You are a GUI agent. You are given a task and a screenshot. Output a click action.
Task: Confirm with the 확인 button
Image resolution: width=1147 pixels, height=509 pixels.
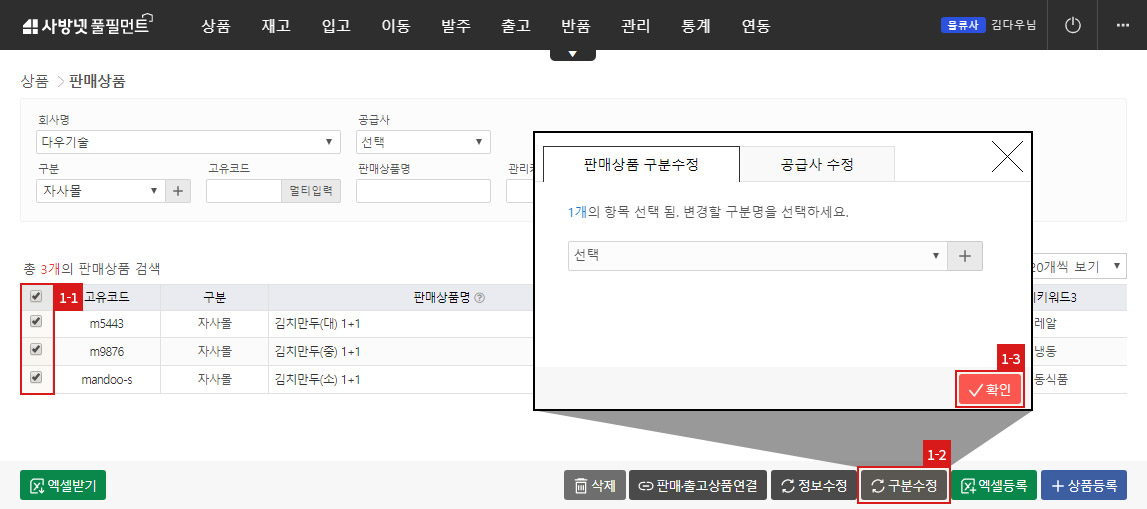(989, 390)
